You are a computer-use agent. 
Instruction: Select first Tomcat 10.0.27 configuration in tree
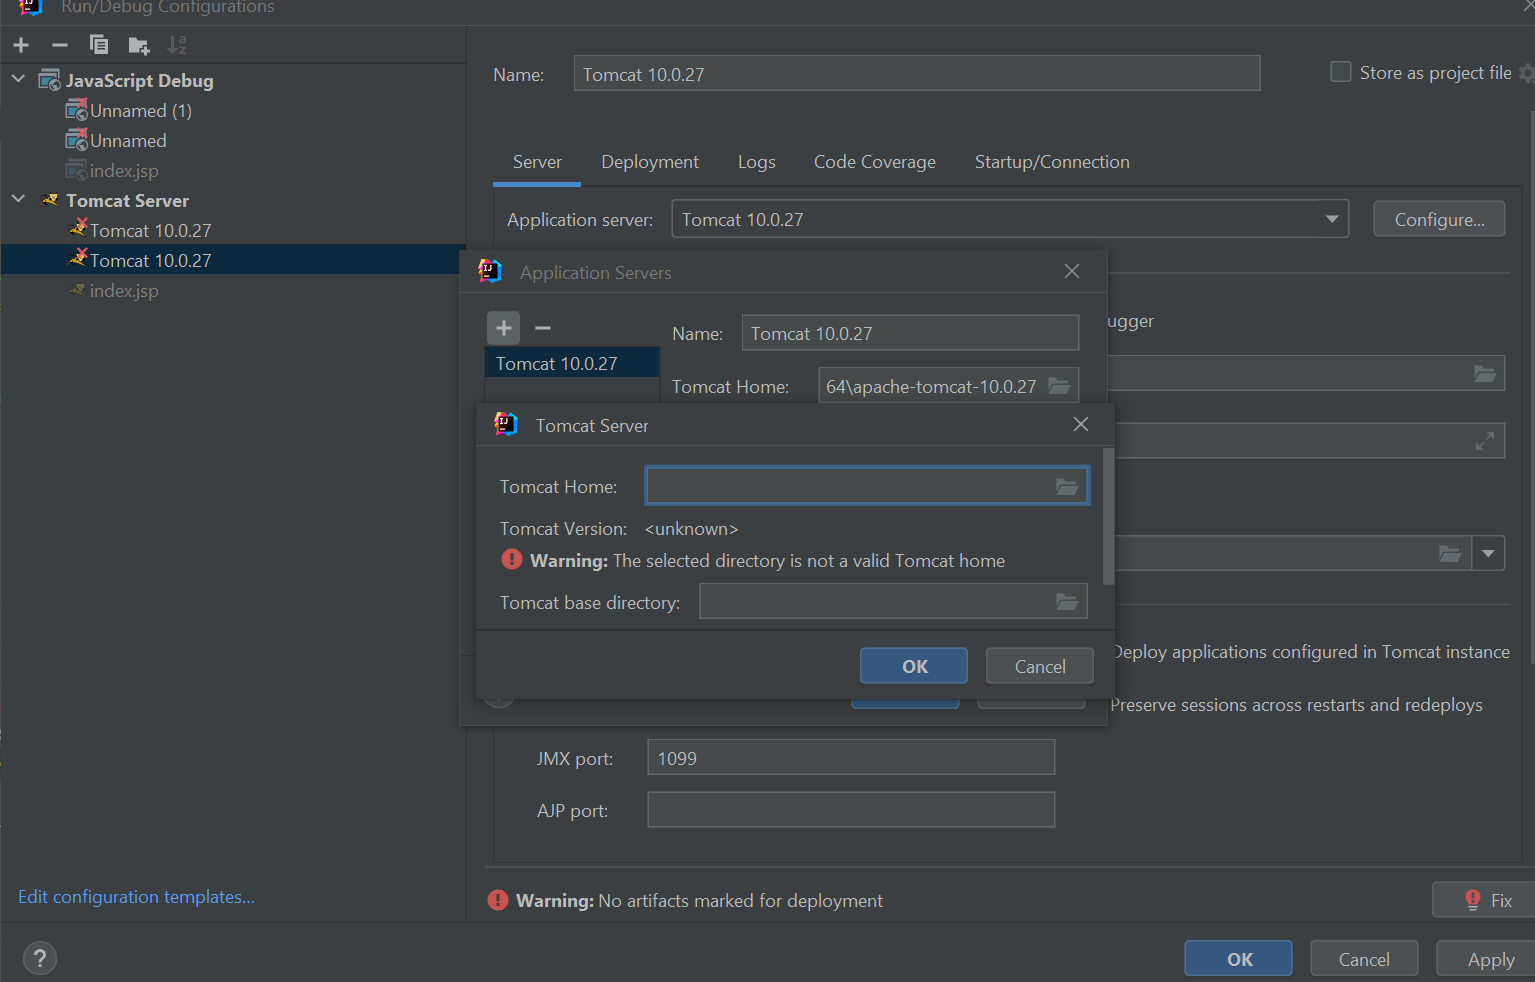coord(150,230)
